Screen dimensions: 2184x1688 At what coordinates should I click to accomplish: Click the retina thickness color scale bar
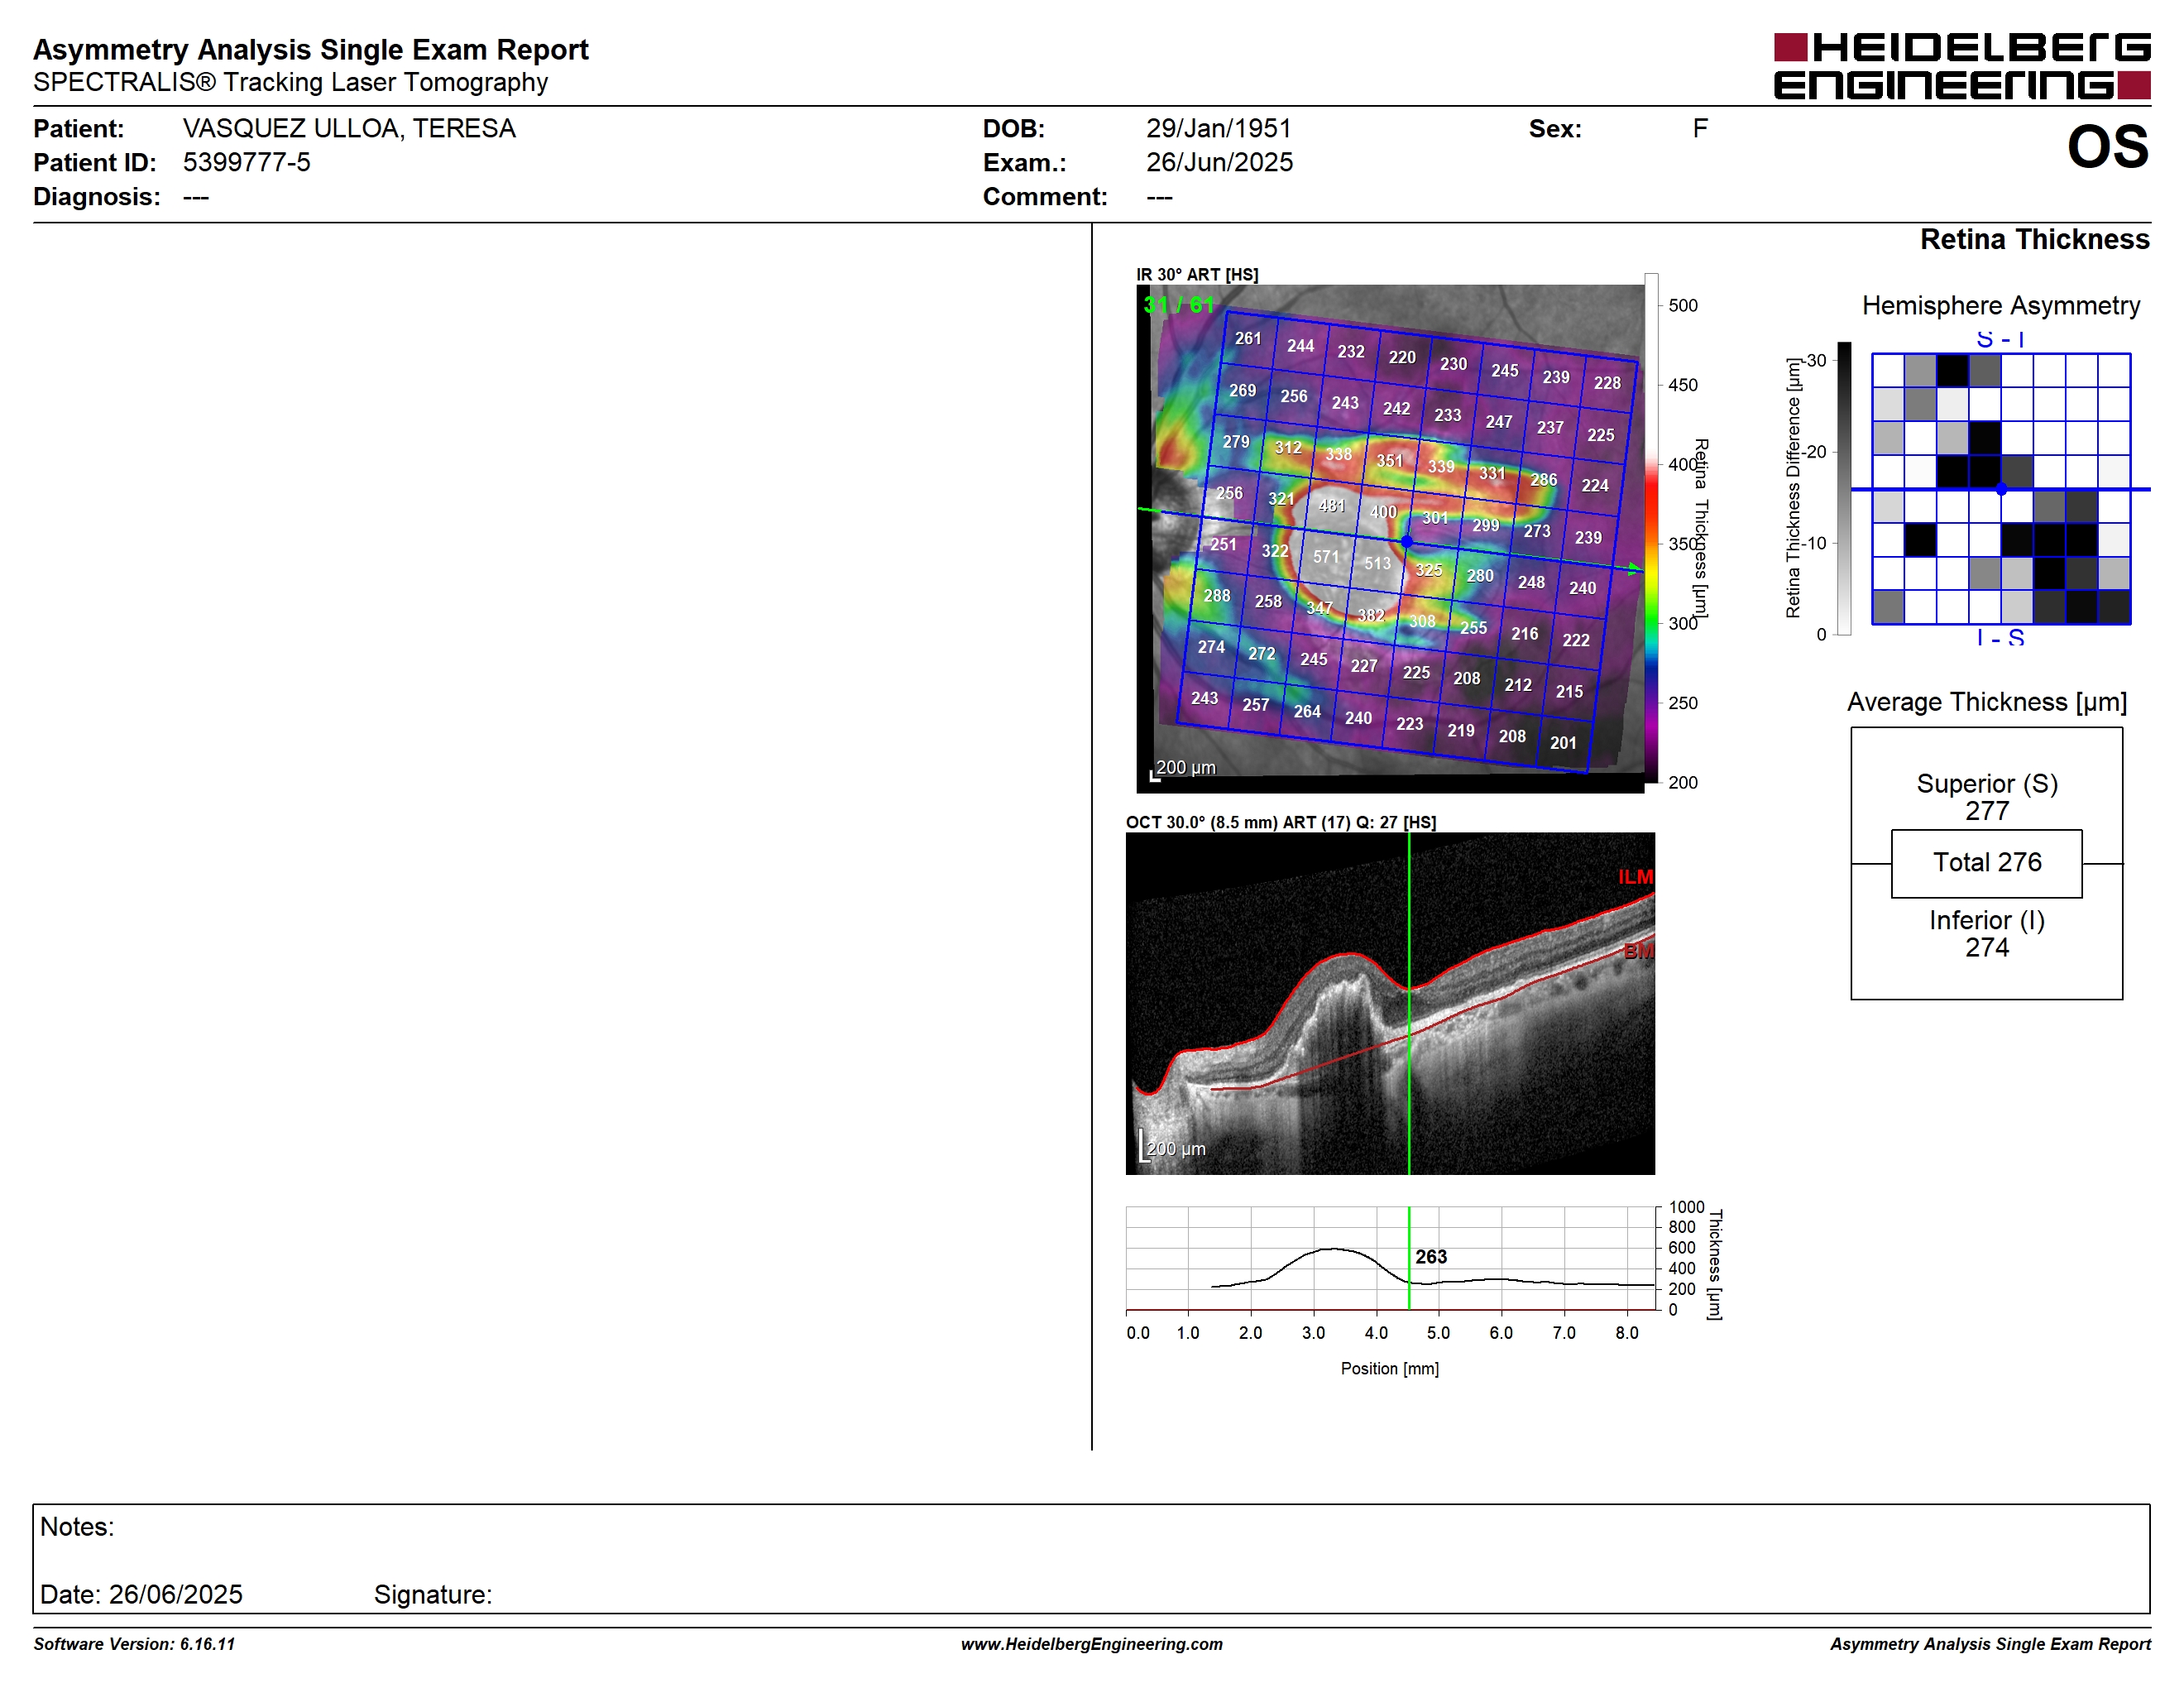[x=1651, y=528]
